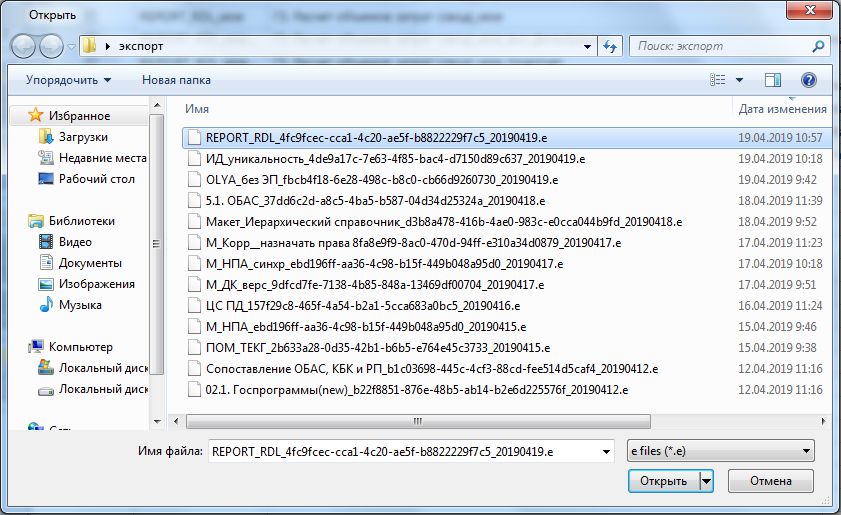The height and width of the screenshot is (515, 841).
Task: Open the Музыка library
Action: pos(80,305)
